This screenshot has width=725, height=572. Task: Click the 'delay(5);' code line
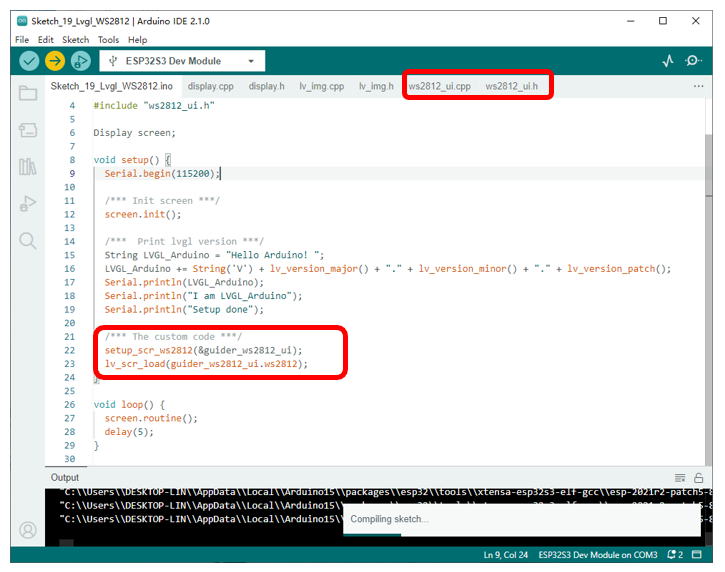[129, 432]
